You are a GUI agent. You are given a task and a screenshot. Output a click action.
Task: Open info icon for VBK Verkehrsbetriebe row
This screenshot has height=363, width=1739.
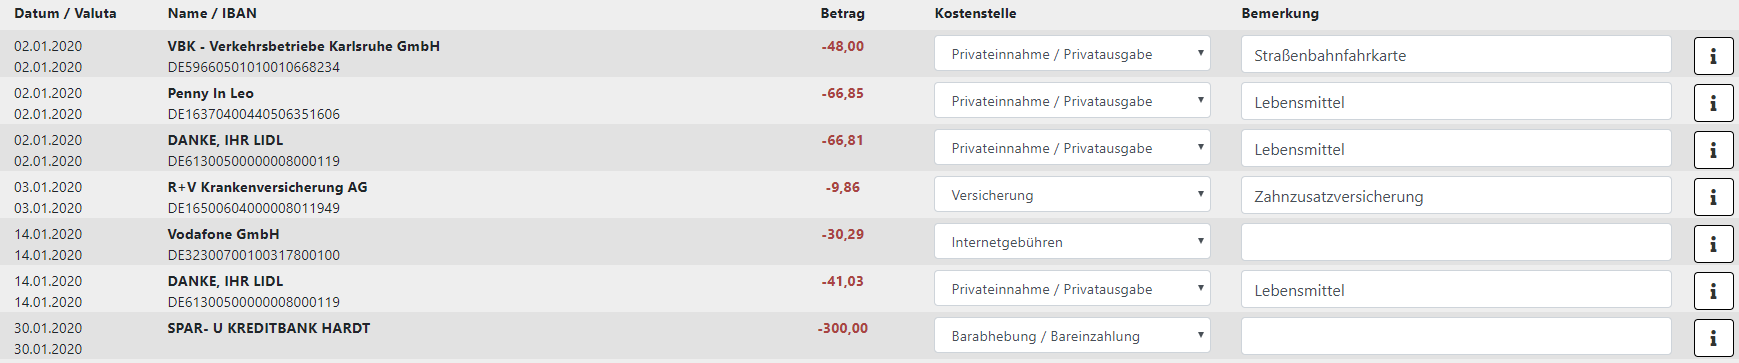[1713, 56]
